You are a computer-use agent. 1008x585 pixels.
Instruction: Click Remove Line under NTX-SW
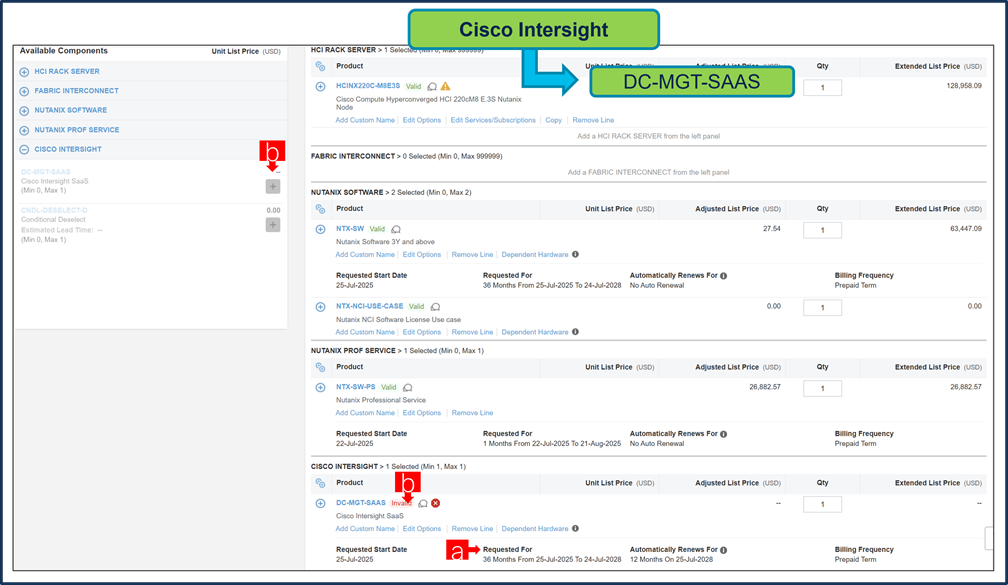[x=472, y=255]
